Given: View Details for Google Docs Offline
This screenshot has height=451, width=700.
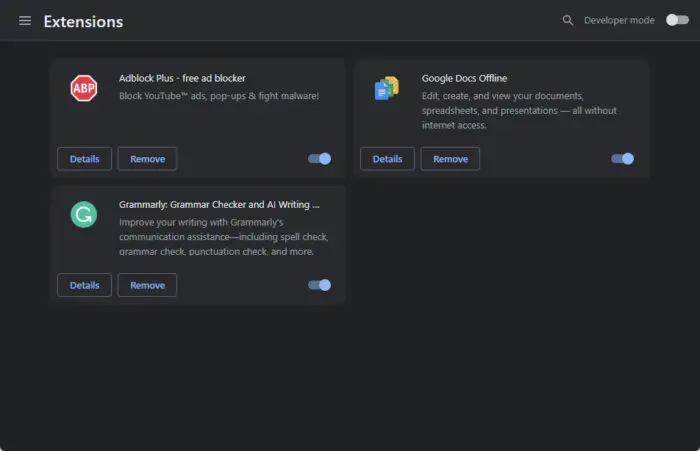Looking at the screenshot, I should click(387, 159).
